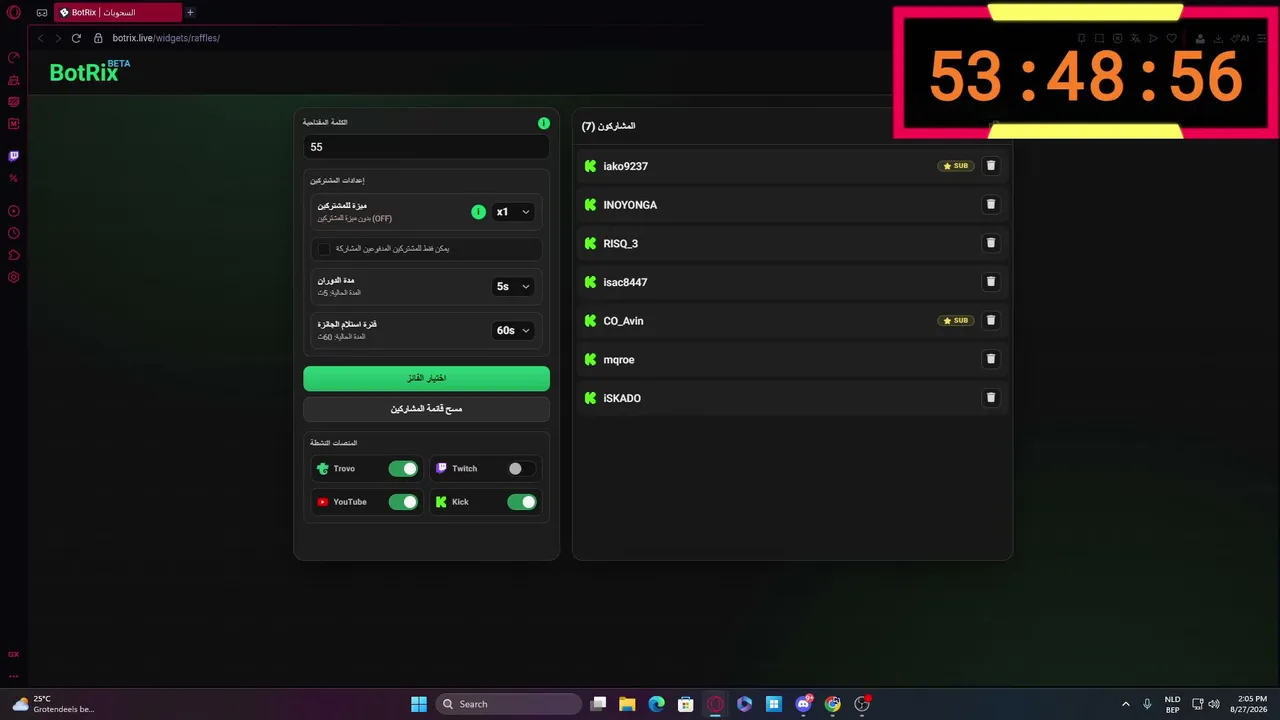Turn off the YouTube platform toggle
The width and height of the screenshot is (1280, 720).
coord(403,502)
